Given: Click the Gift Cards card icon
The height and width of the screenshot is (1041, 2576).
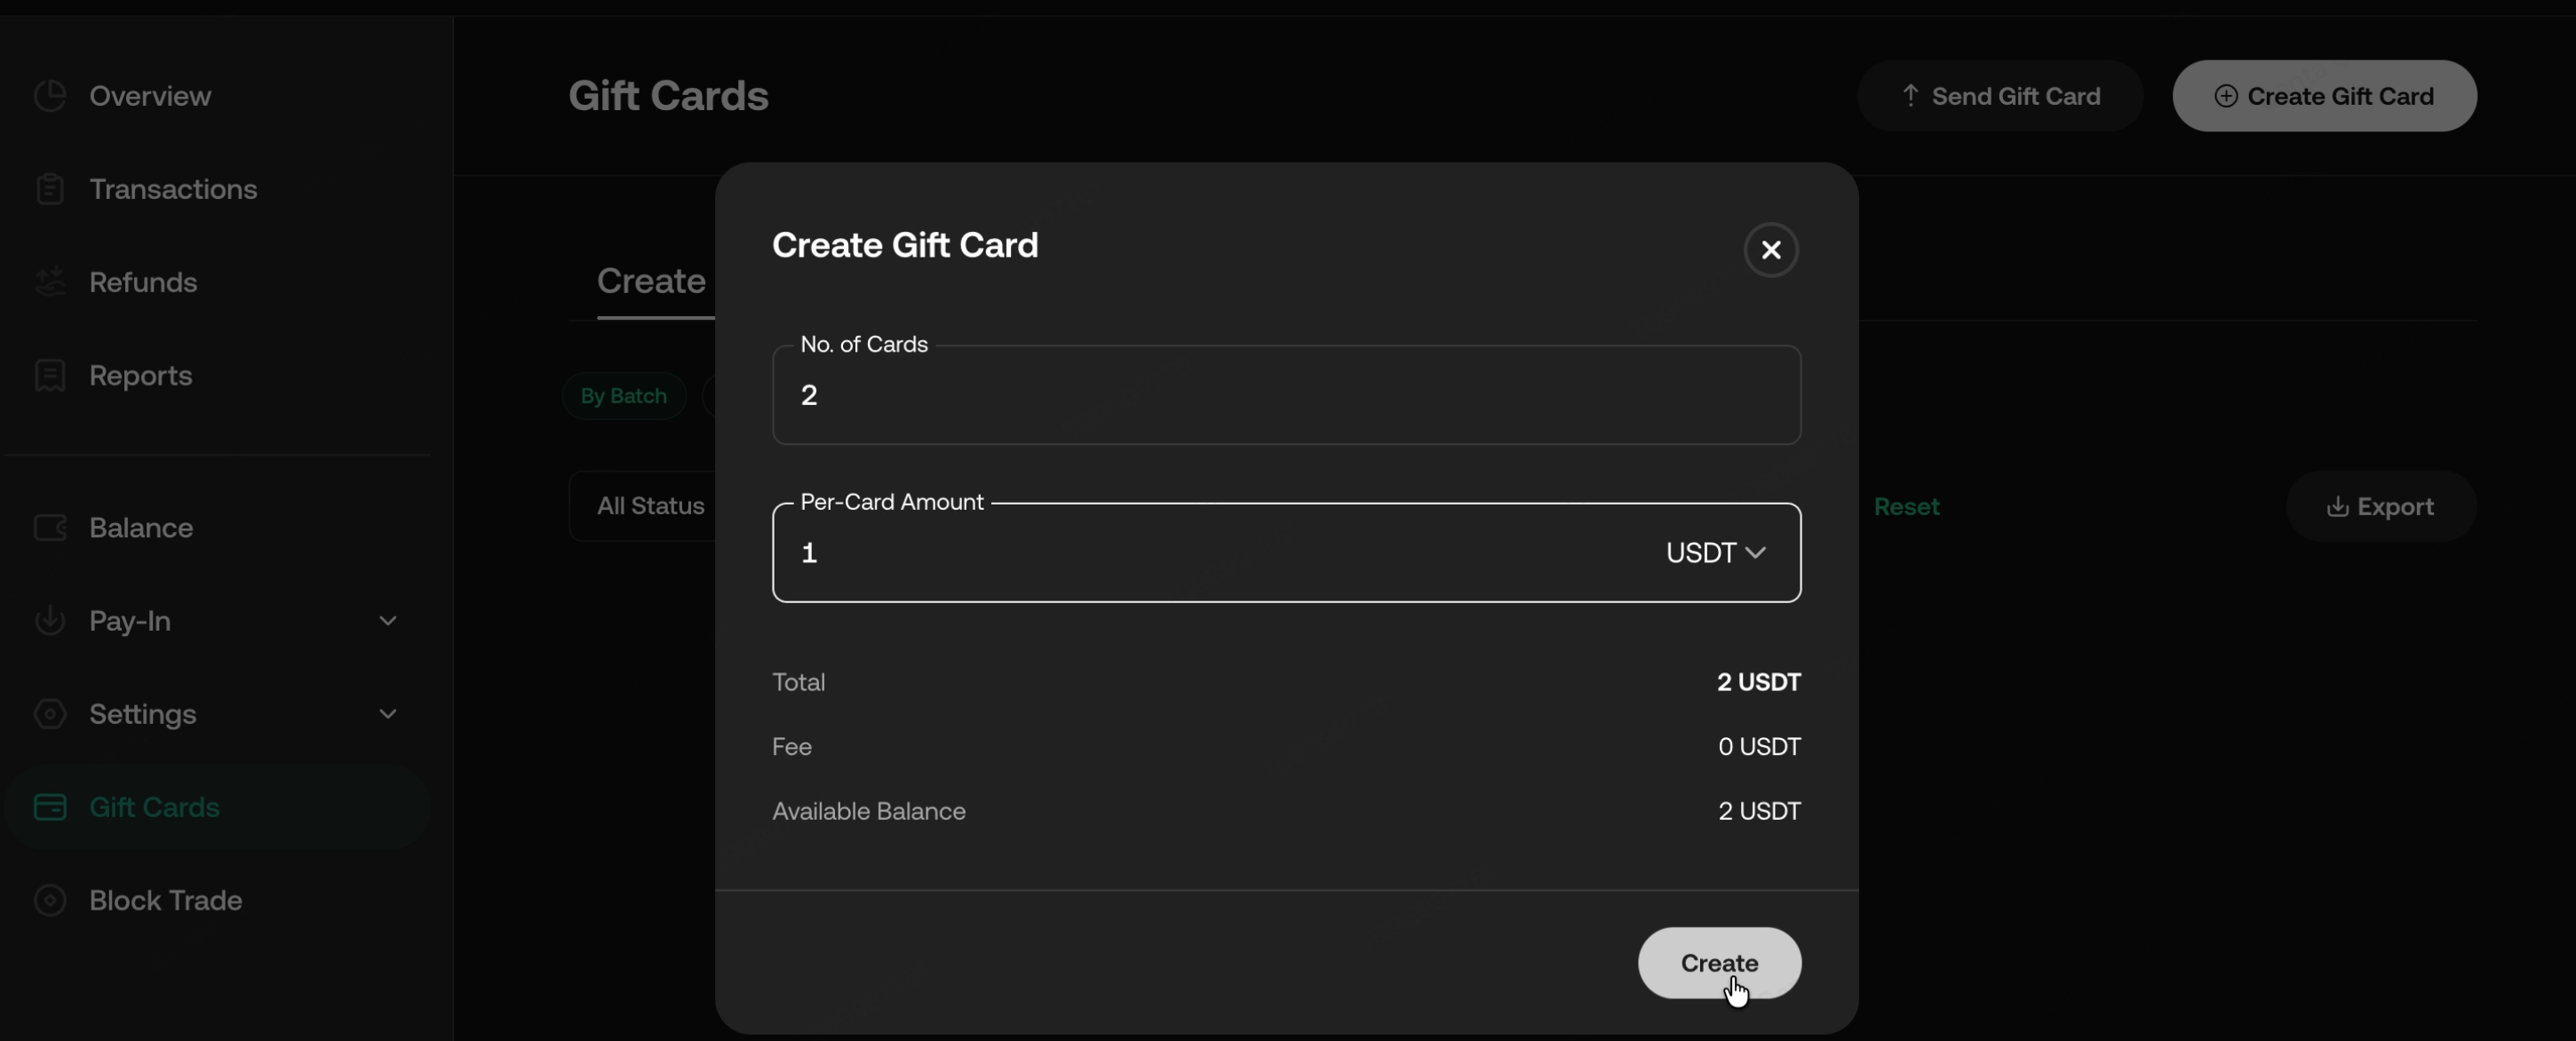Looking at the screenshot, I should point(50,807).
